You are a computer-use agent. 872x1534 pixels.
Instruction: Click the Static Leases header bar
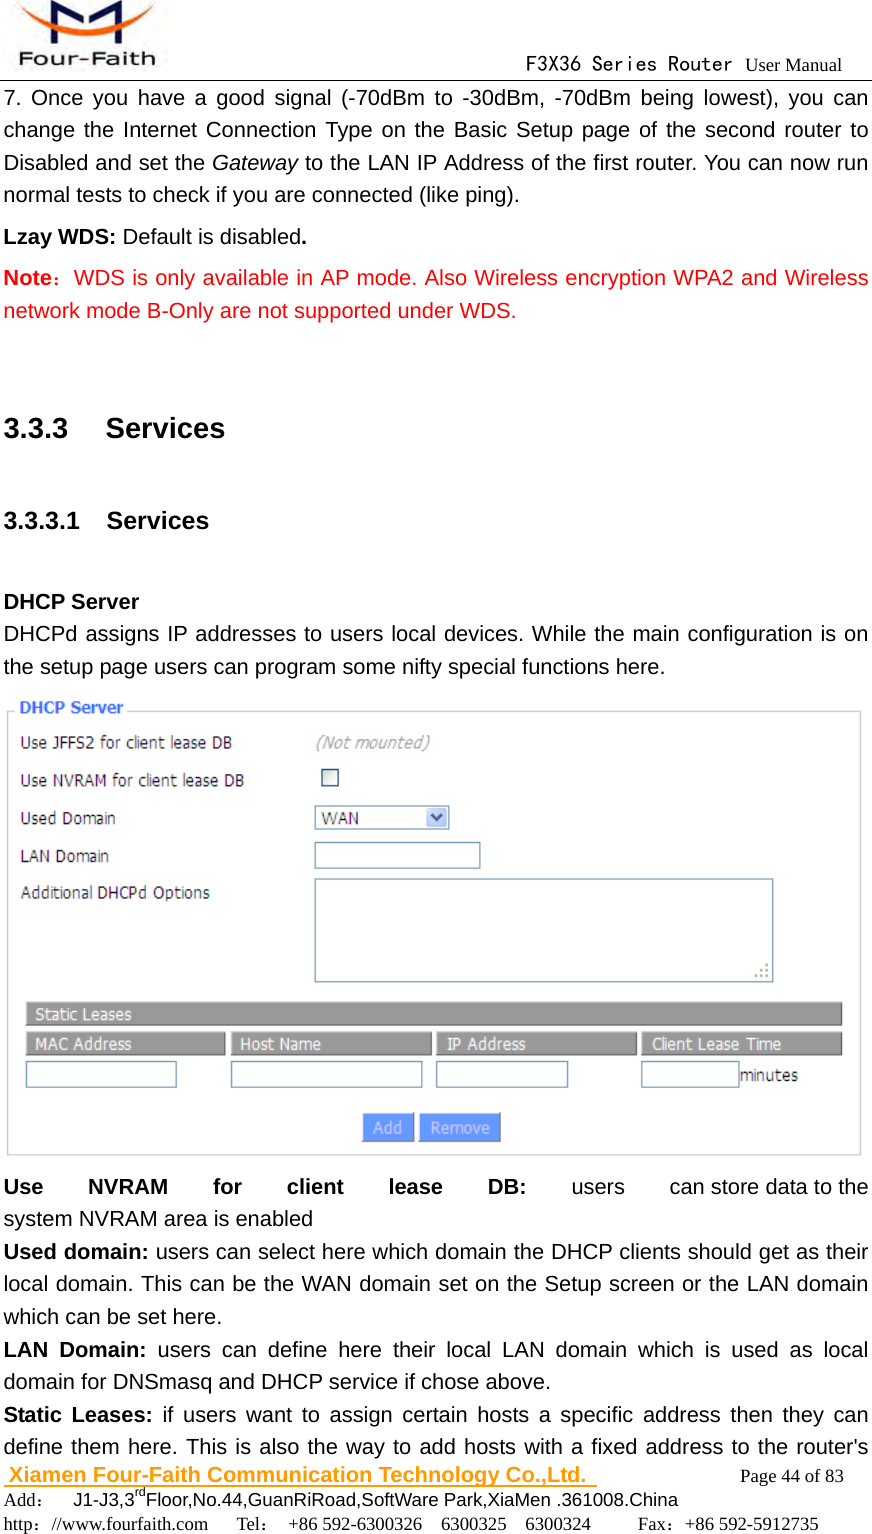pyautogui.click(x=431, y=1013)
